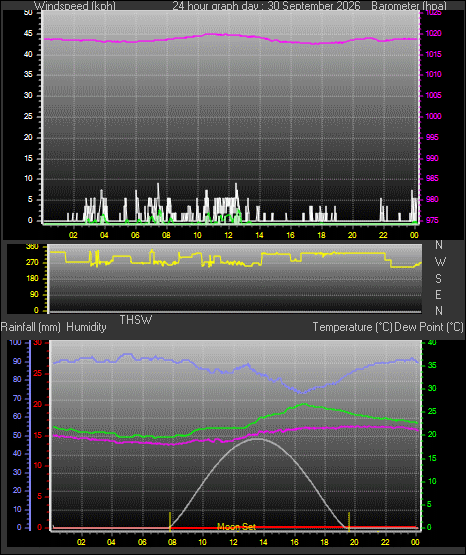Select the 985 barometer axis value
The width and height of the screenshot is (466, 555).
[432, 178]
